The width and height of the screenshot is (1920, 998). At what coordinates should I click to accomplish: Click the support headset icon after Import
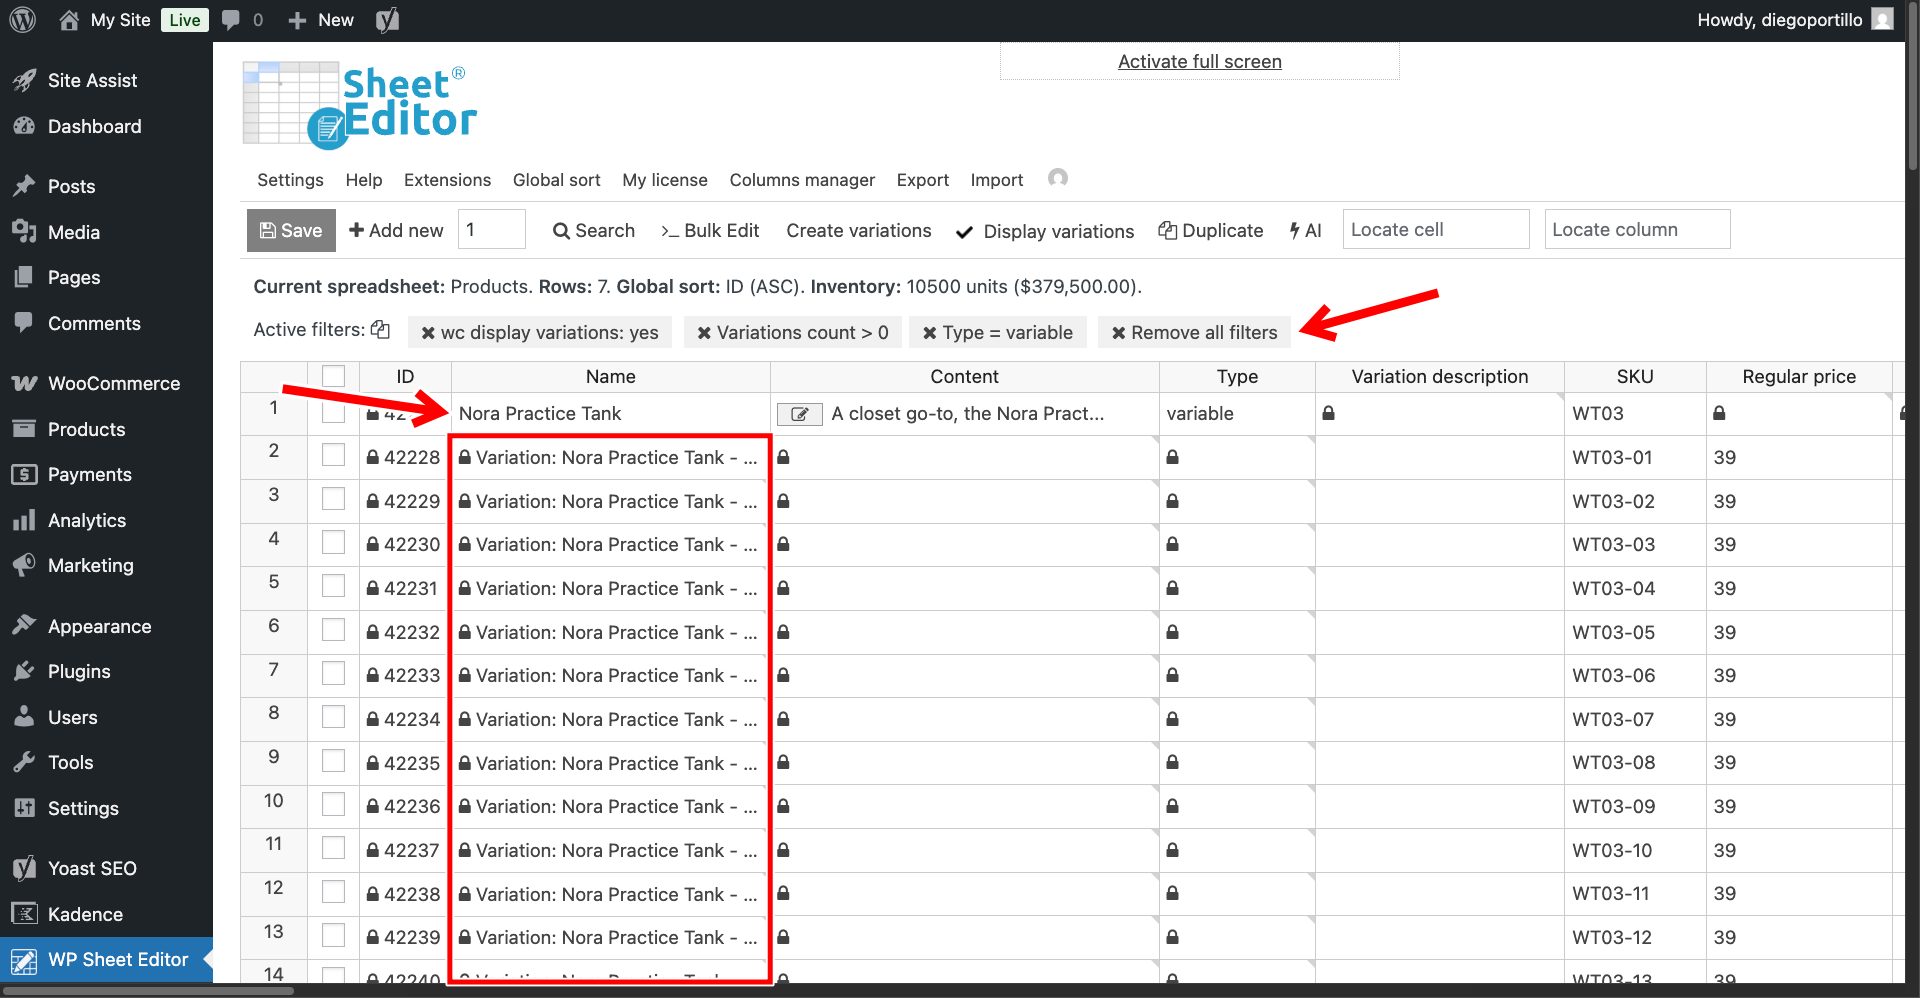tap(1057, 178)
